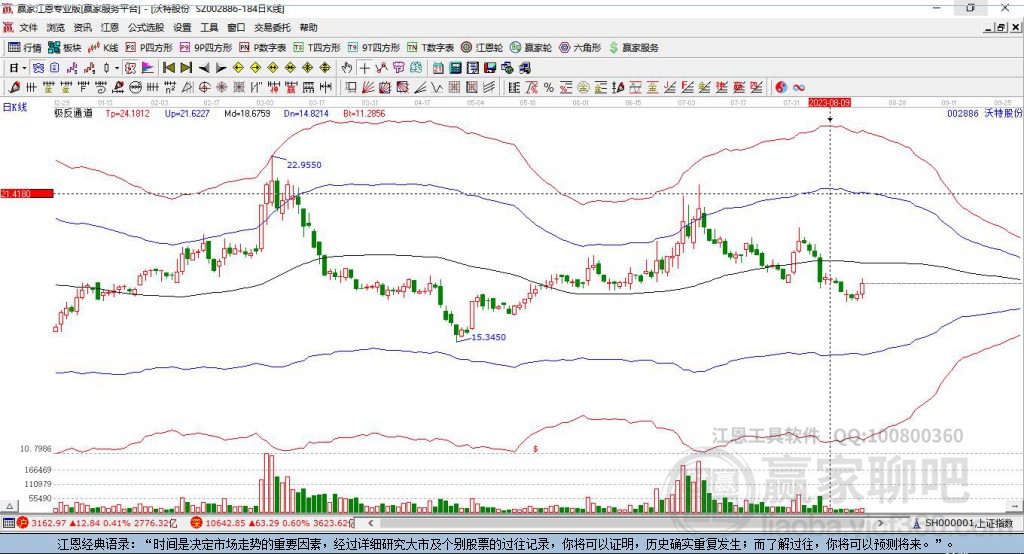Select the spiral drawing tool
This screenshot has height=554, width=1024.
pos(101,88)
